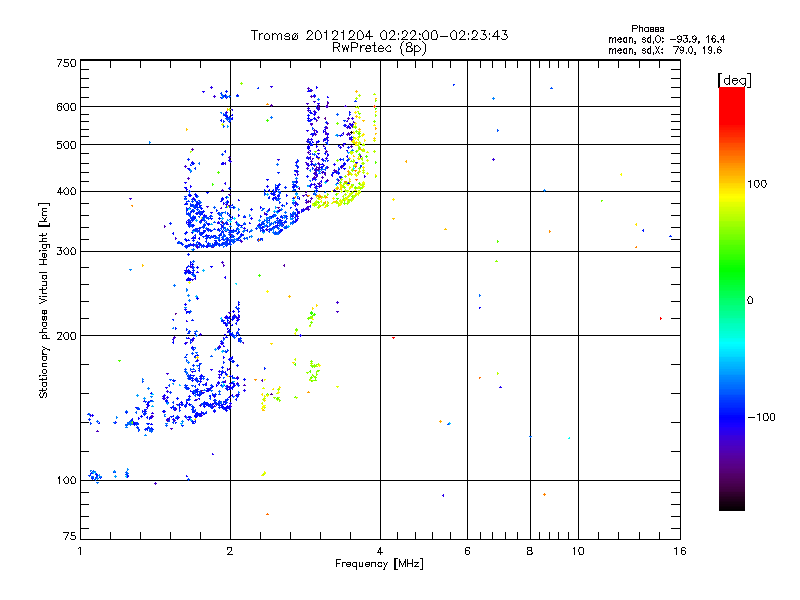The width and height of the screenshot is (800, 600).
Task: Click the '500' y-axis tick label
Action: click(66, 145)
